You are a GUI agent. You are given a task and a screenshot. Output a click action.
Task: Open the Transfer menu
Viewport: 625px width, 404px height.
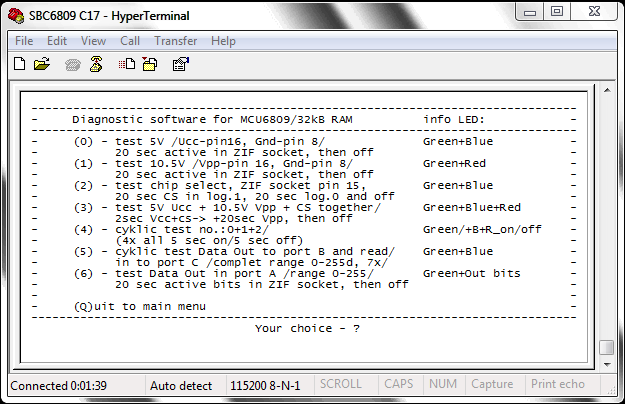(x=175, y=41)
